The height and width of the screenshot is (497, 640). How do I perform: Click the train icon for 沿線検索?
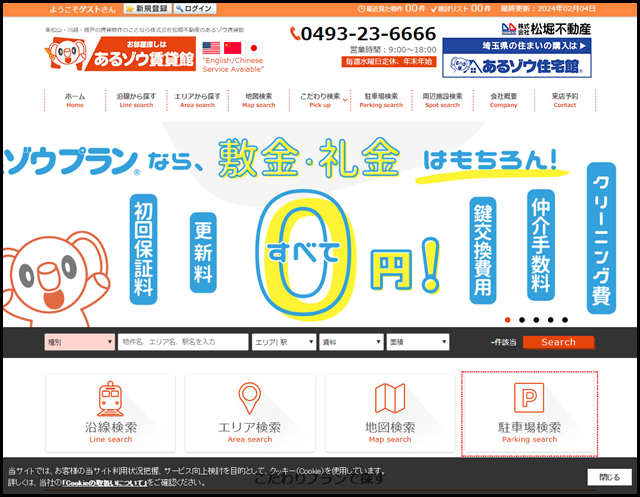pos(110,399)
